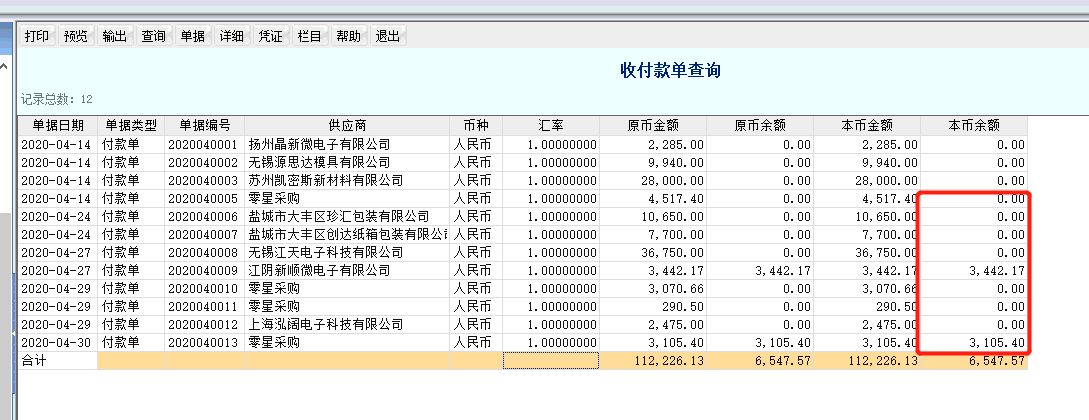Open 预览 print preview
The image size is (1089, 420).
(76, 36)
